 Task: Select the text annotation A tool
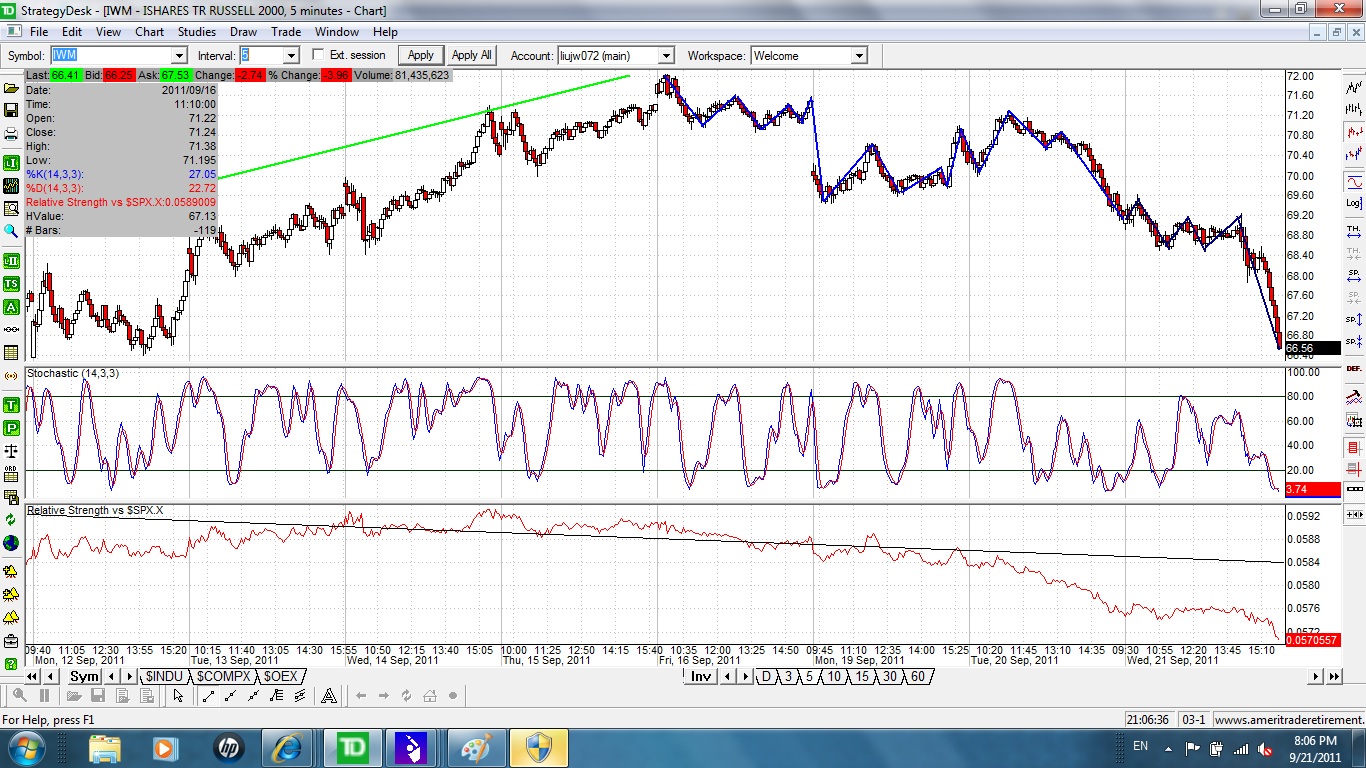(x=329, y=696)
